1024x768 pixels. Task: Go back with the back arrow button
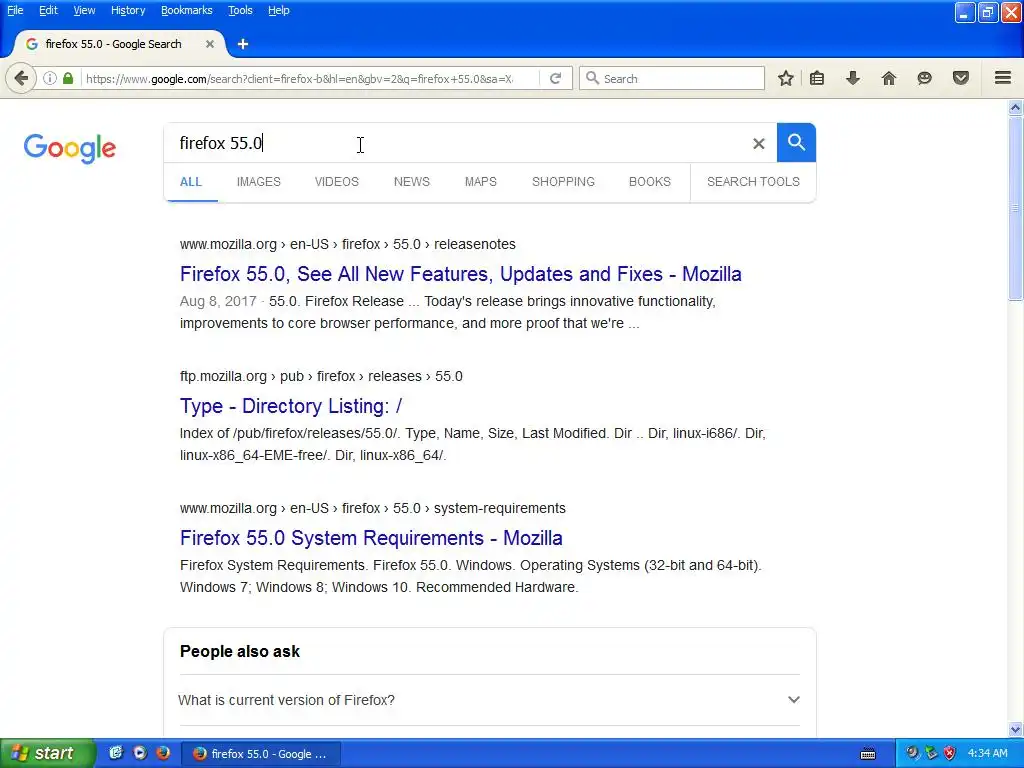tap(21, 78)
